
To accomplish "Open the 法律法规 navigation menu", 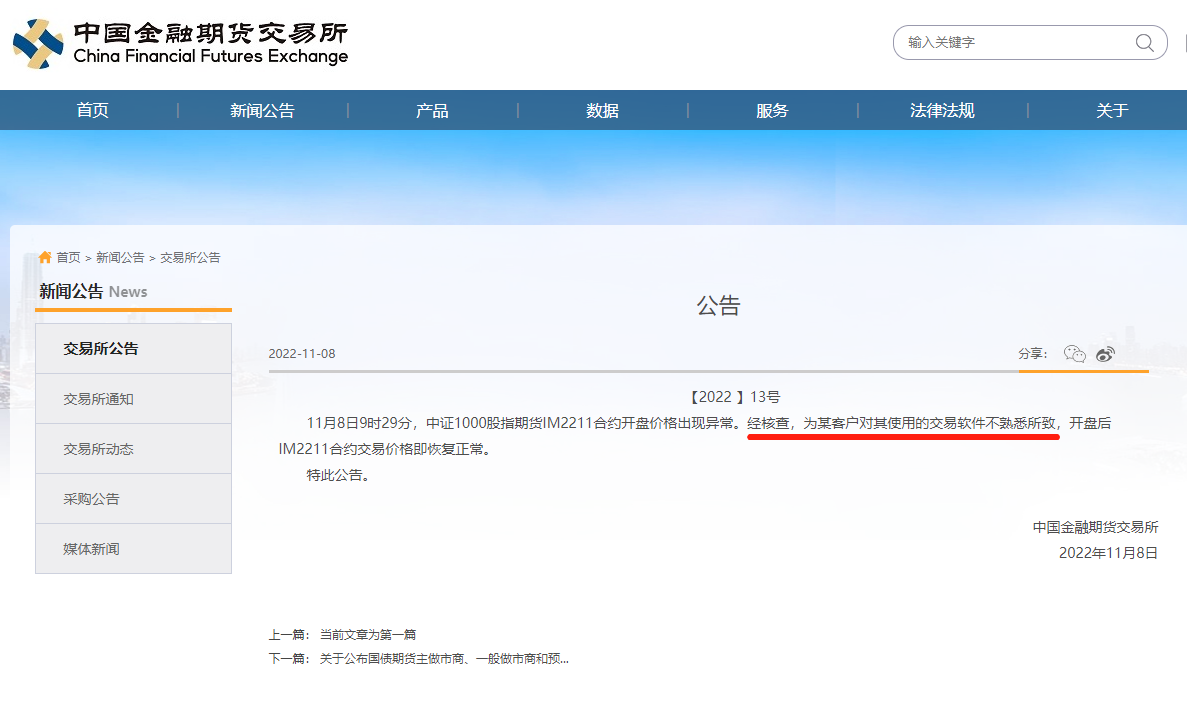I will (x=942, y=111).
